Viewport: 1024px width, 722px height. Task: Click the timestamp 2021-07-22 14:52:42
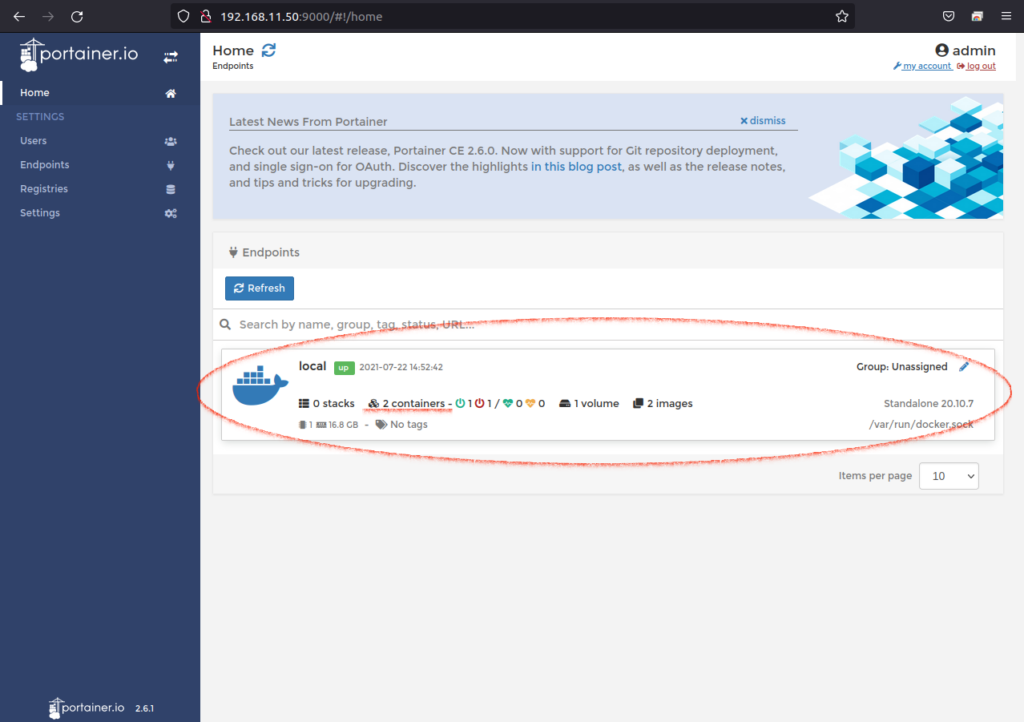click(x=401, y=367)
